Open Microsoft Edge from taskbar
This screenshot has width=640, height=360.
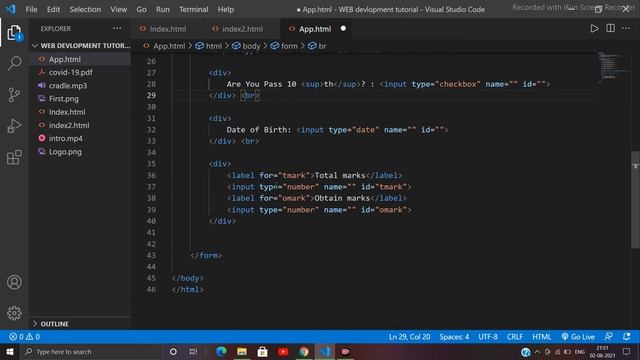(221, 351)
